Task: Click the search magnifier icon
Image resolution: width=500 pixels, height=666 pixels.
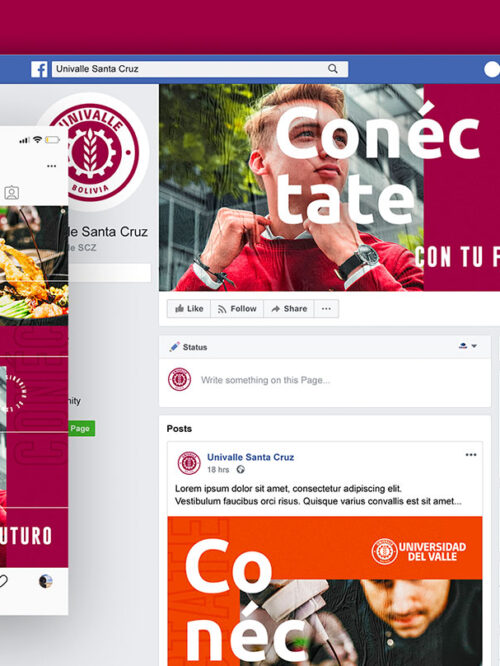Action: coord(333,69)
